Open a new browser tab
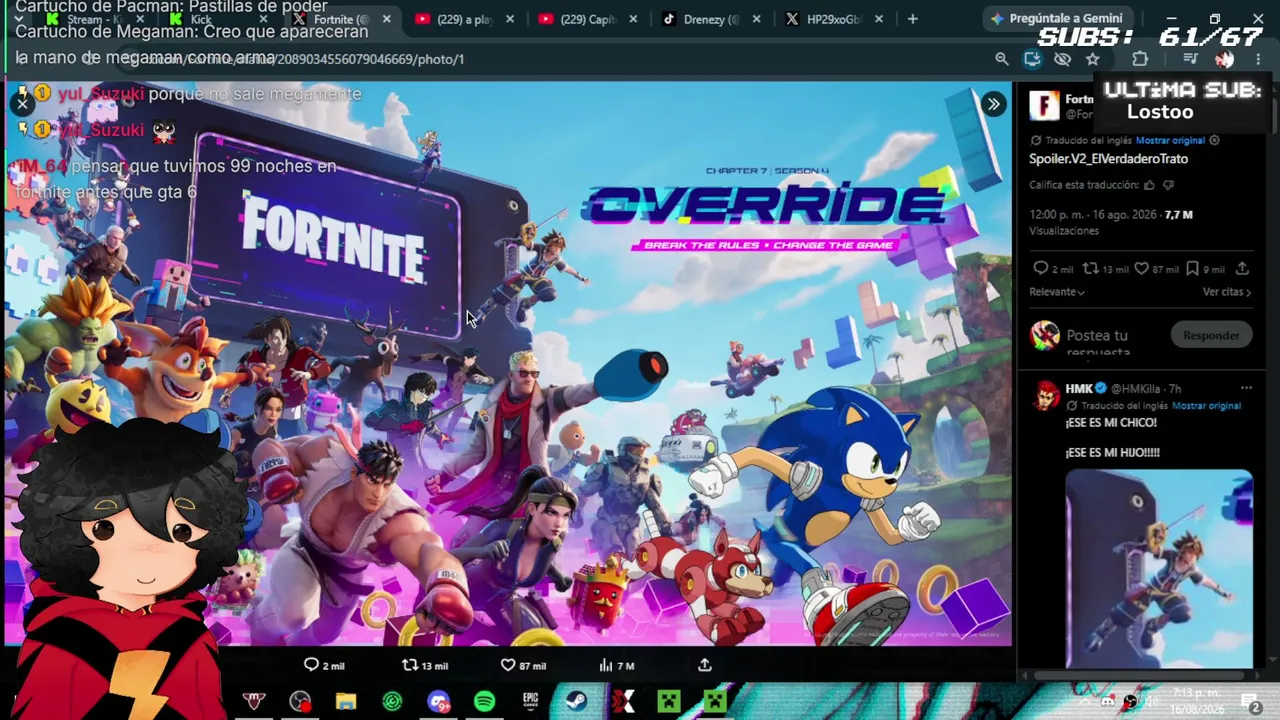Viewport: 1280px width, 720px height. click(x=912, y=19)
